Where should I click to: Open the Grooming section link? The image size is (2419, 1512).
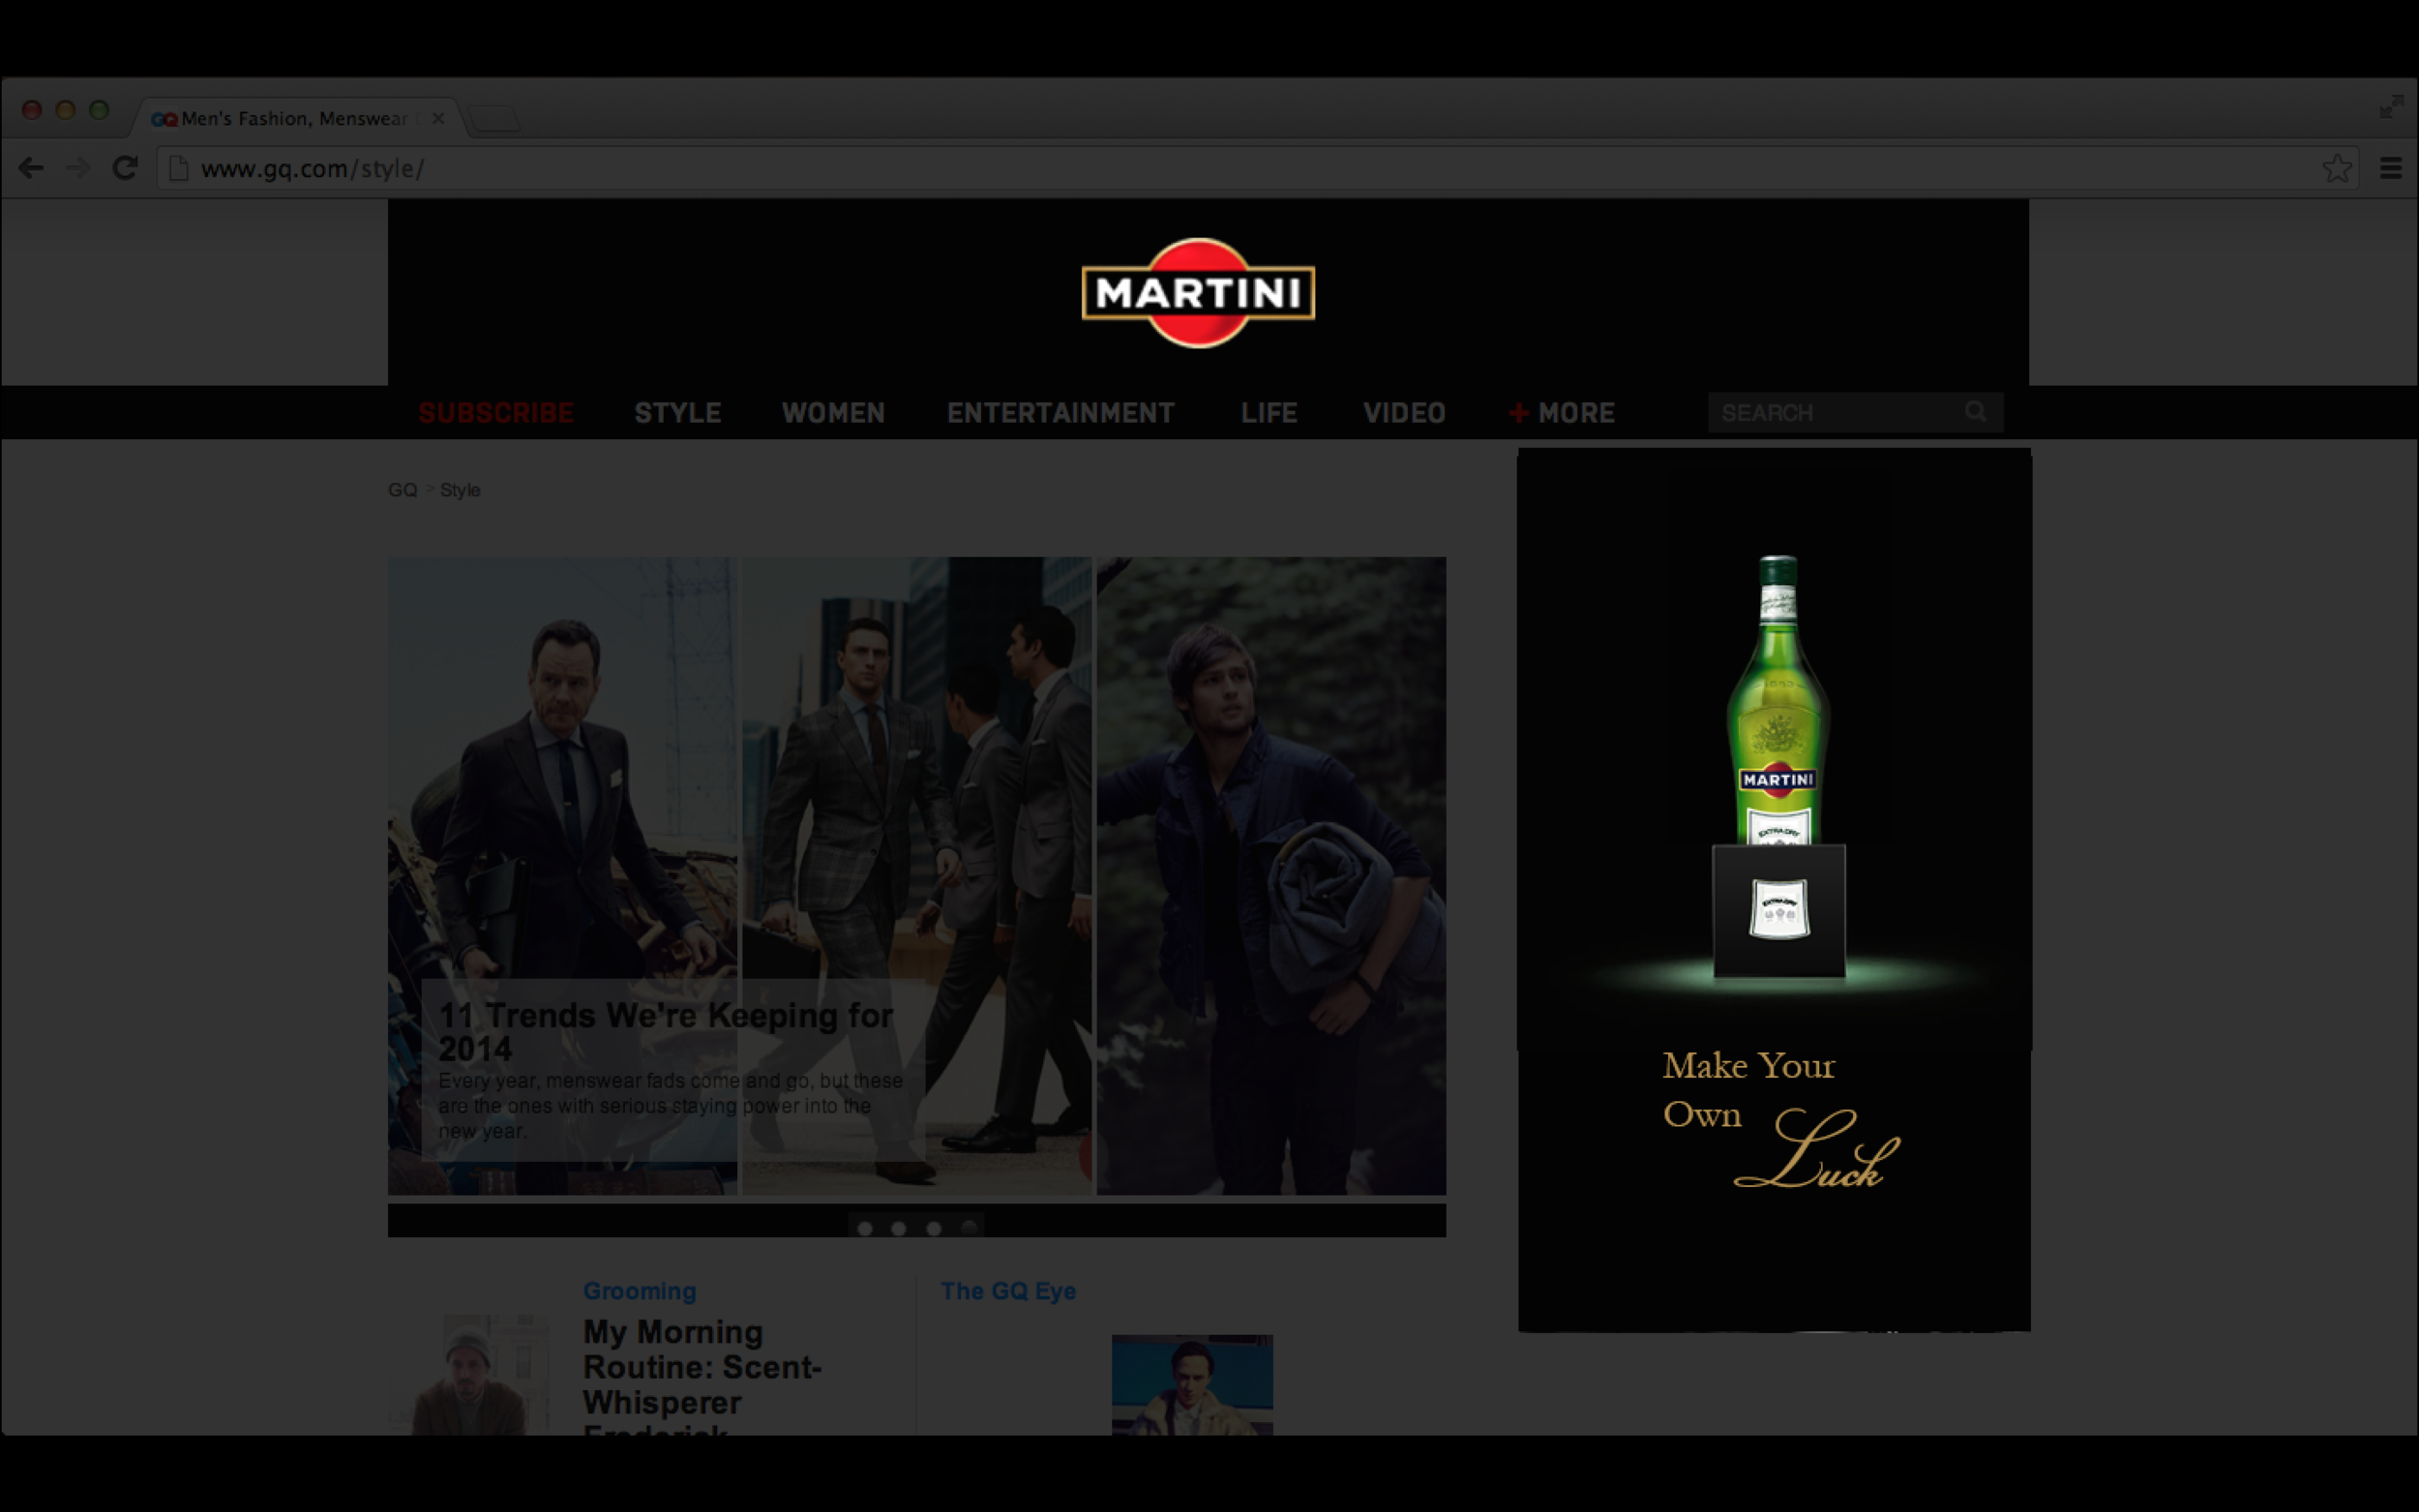point(639,1291)
